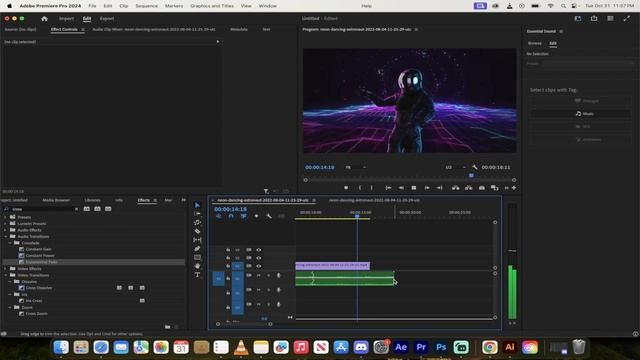Switch to the Export tab
The image size is (640, 360).
107,18
